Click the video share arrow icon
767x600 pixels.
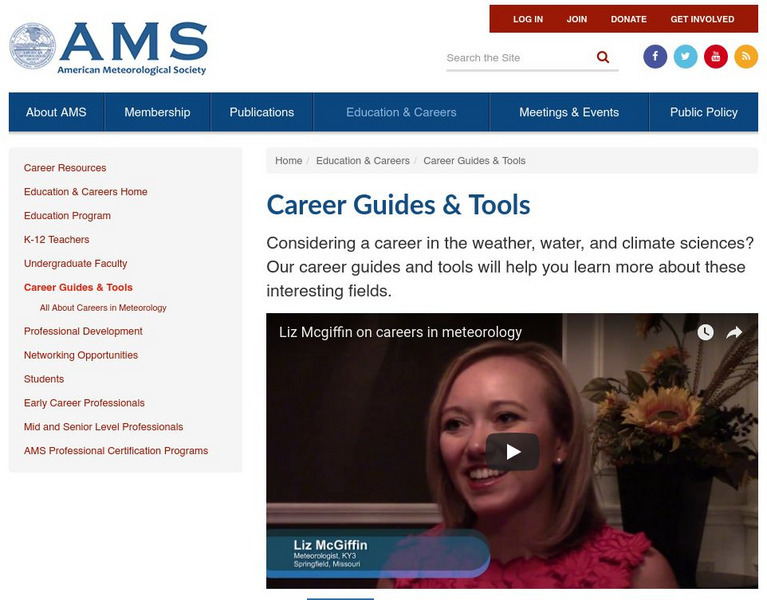(x=734, y=333)
